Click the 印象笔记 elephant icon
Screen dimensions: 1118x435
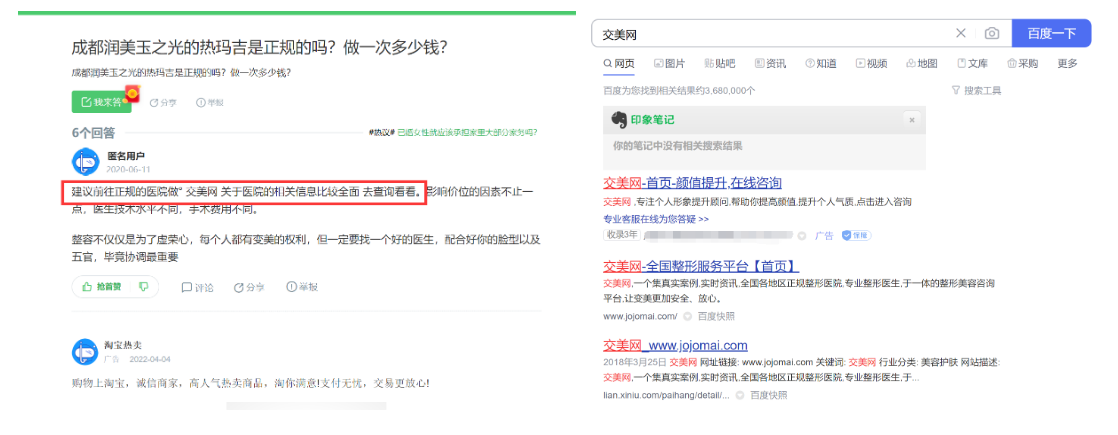click(618, 120)
